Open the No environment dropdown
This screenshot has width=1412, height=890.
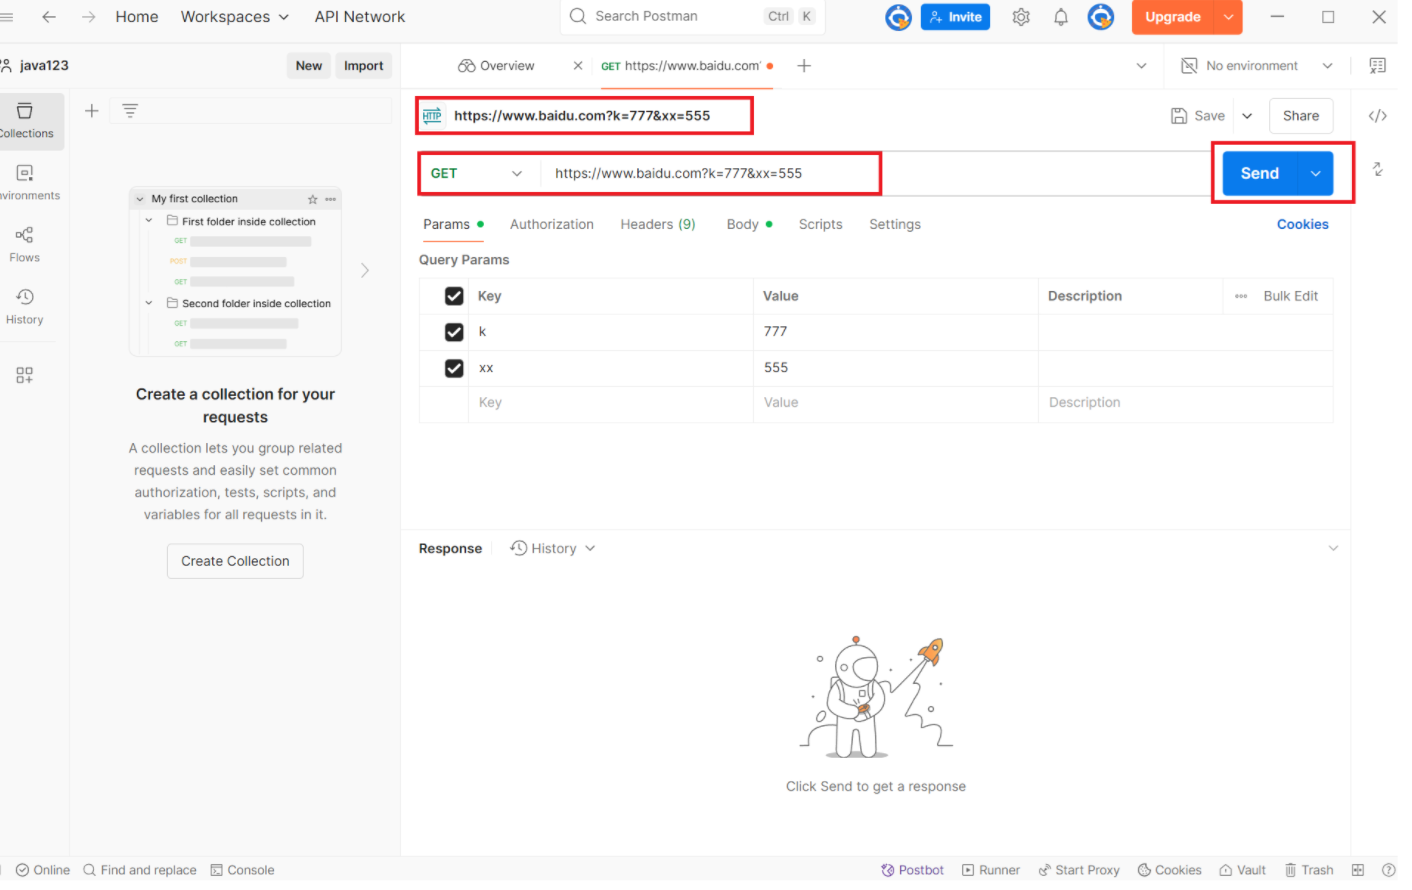pos(1257,66)
